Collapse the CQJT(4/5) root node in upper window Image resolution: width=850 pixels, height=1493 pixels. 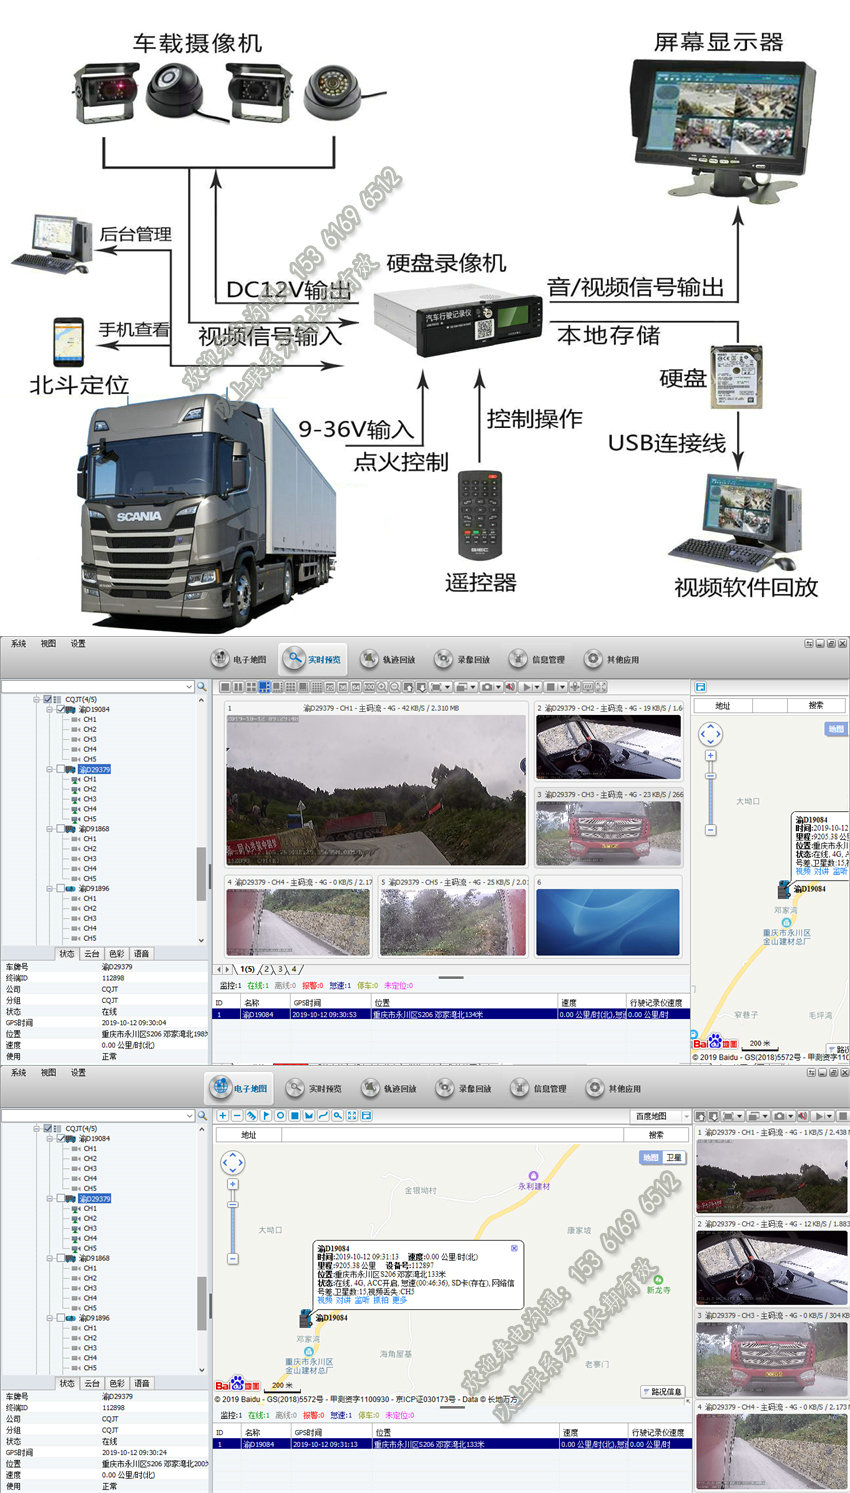(37, 699)
